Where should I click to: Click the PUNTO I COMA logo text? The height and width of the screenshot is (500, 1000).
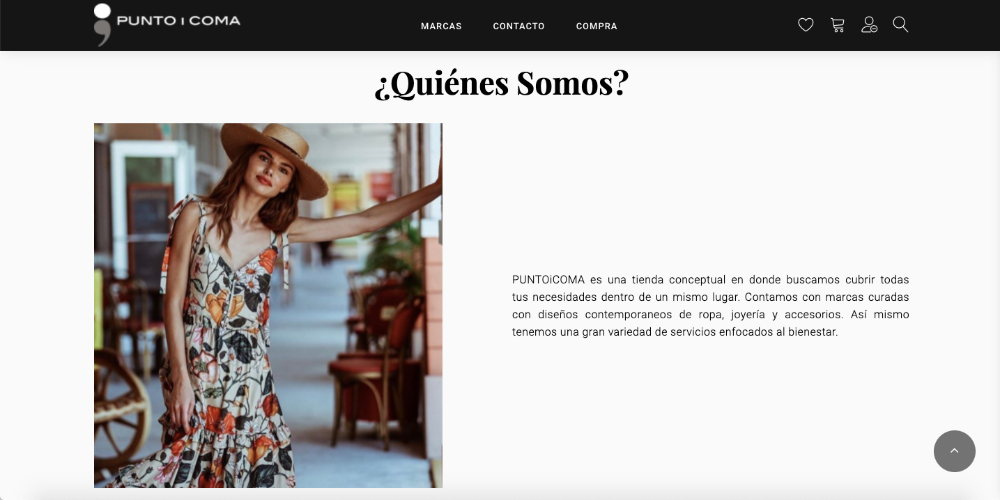pyautogui.click(x=179, y=21)
